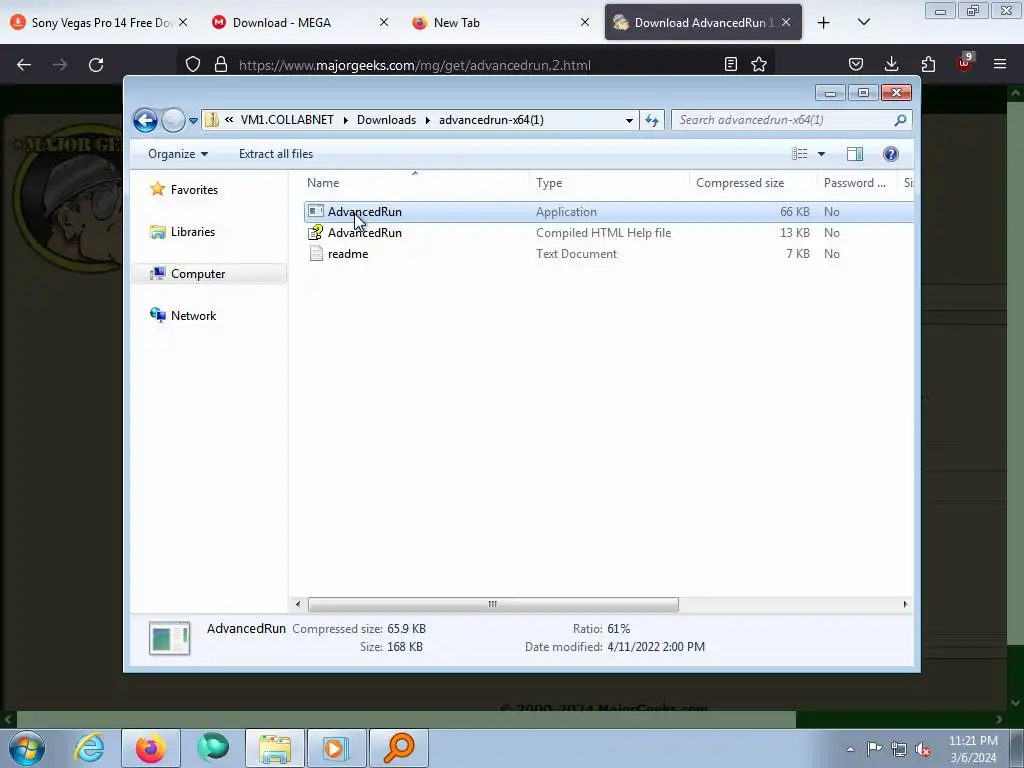The width and height of the screenshot is (1024, 768).
Task: Bookmark this page with star icon
Action: pyautogui.click(x=759, y=65)
